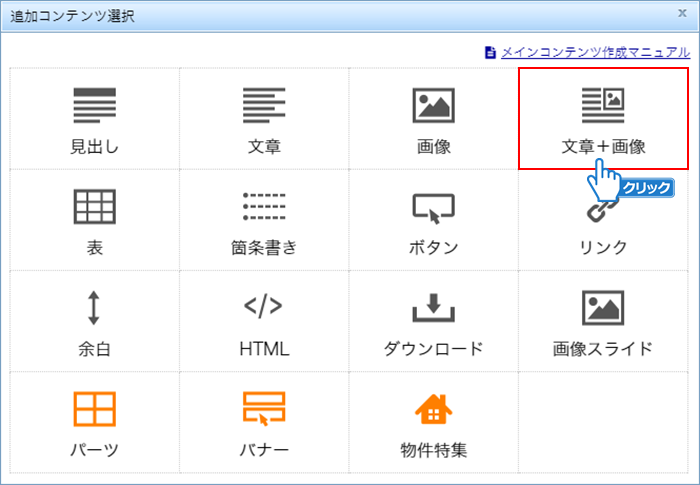Add a 表 table icon
This screenshot has width=700, height=485.
point(95,206)
